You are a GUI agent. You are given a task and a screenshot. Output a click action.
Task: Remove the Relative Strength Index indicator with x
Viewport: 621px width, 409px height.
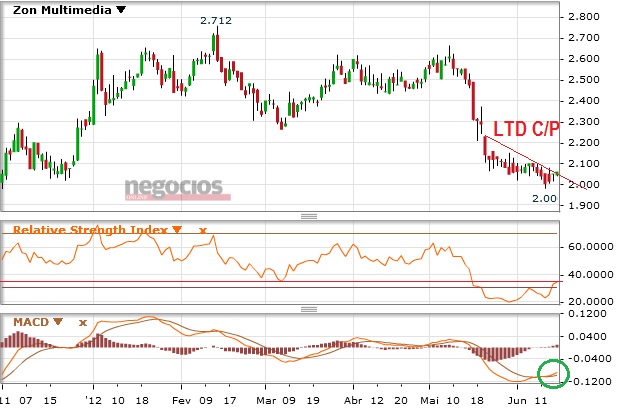pos(203,230)
